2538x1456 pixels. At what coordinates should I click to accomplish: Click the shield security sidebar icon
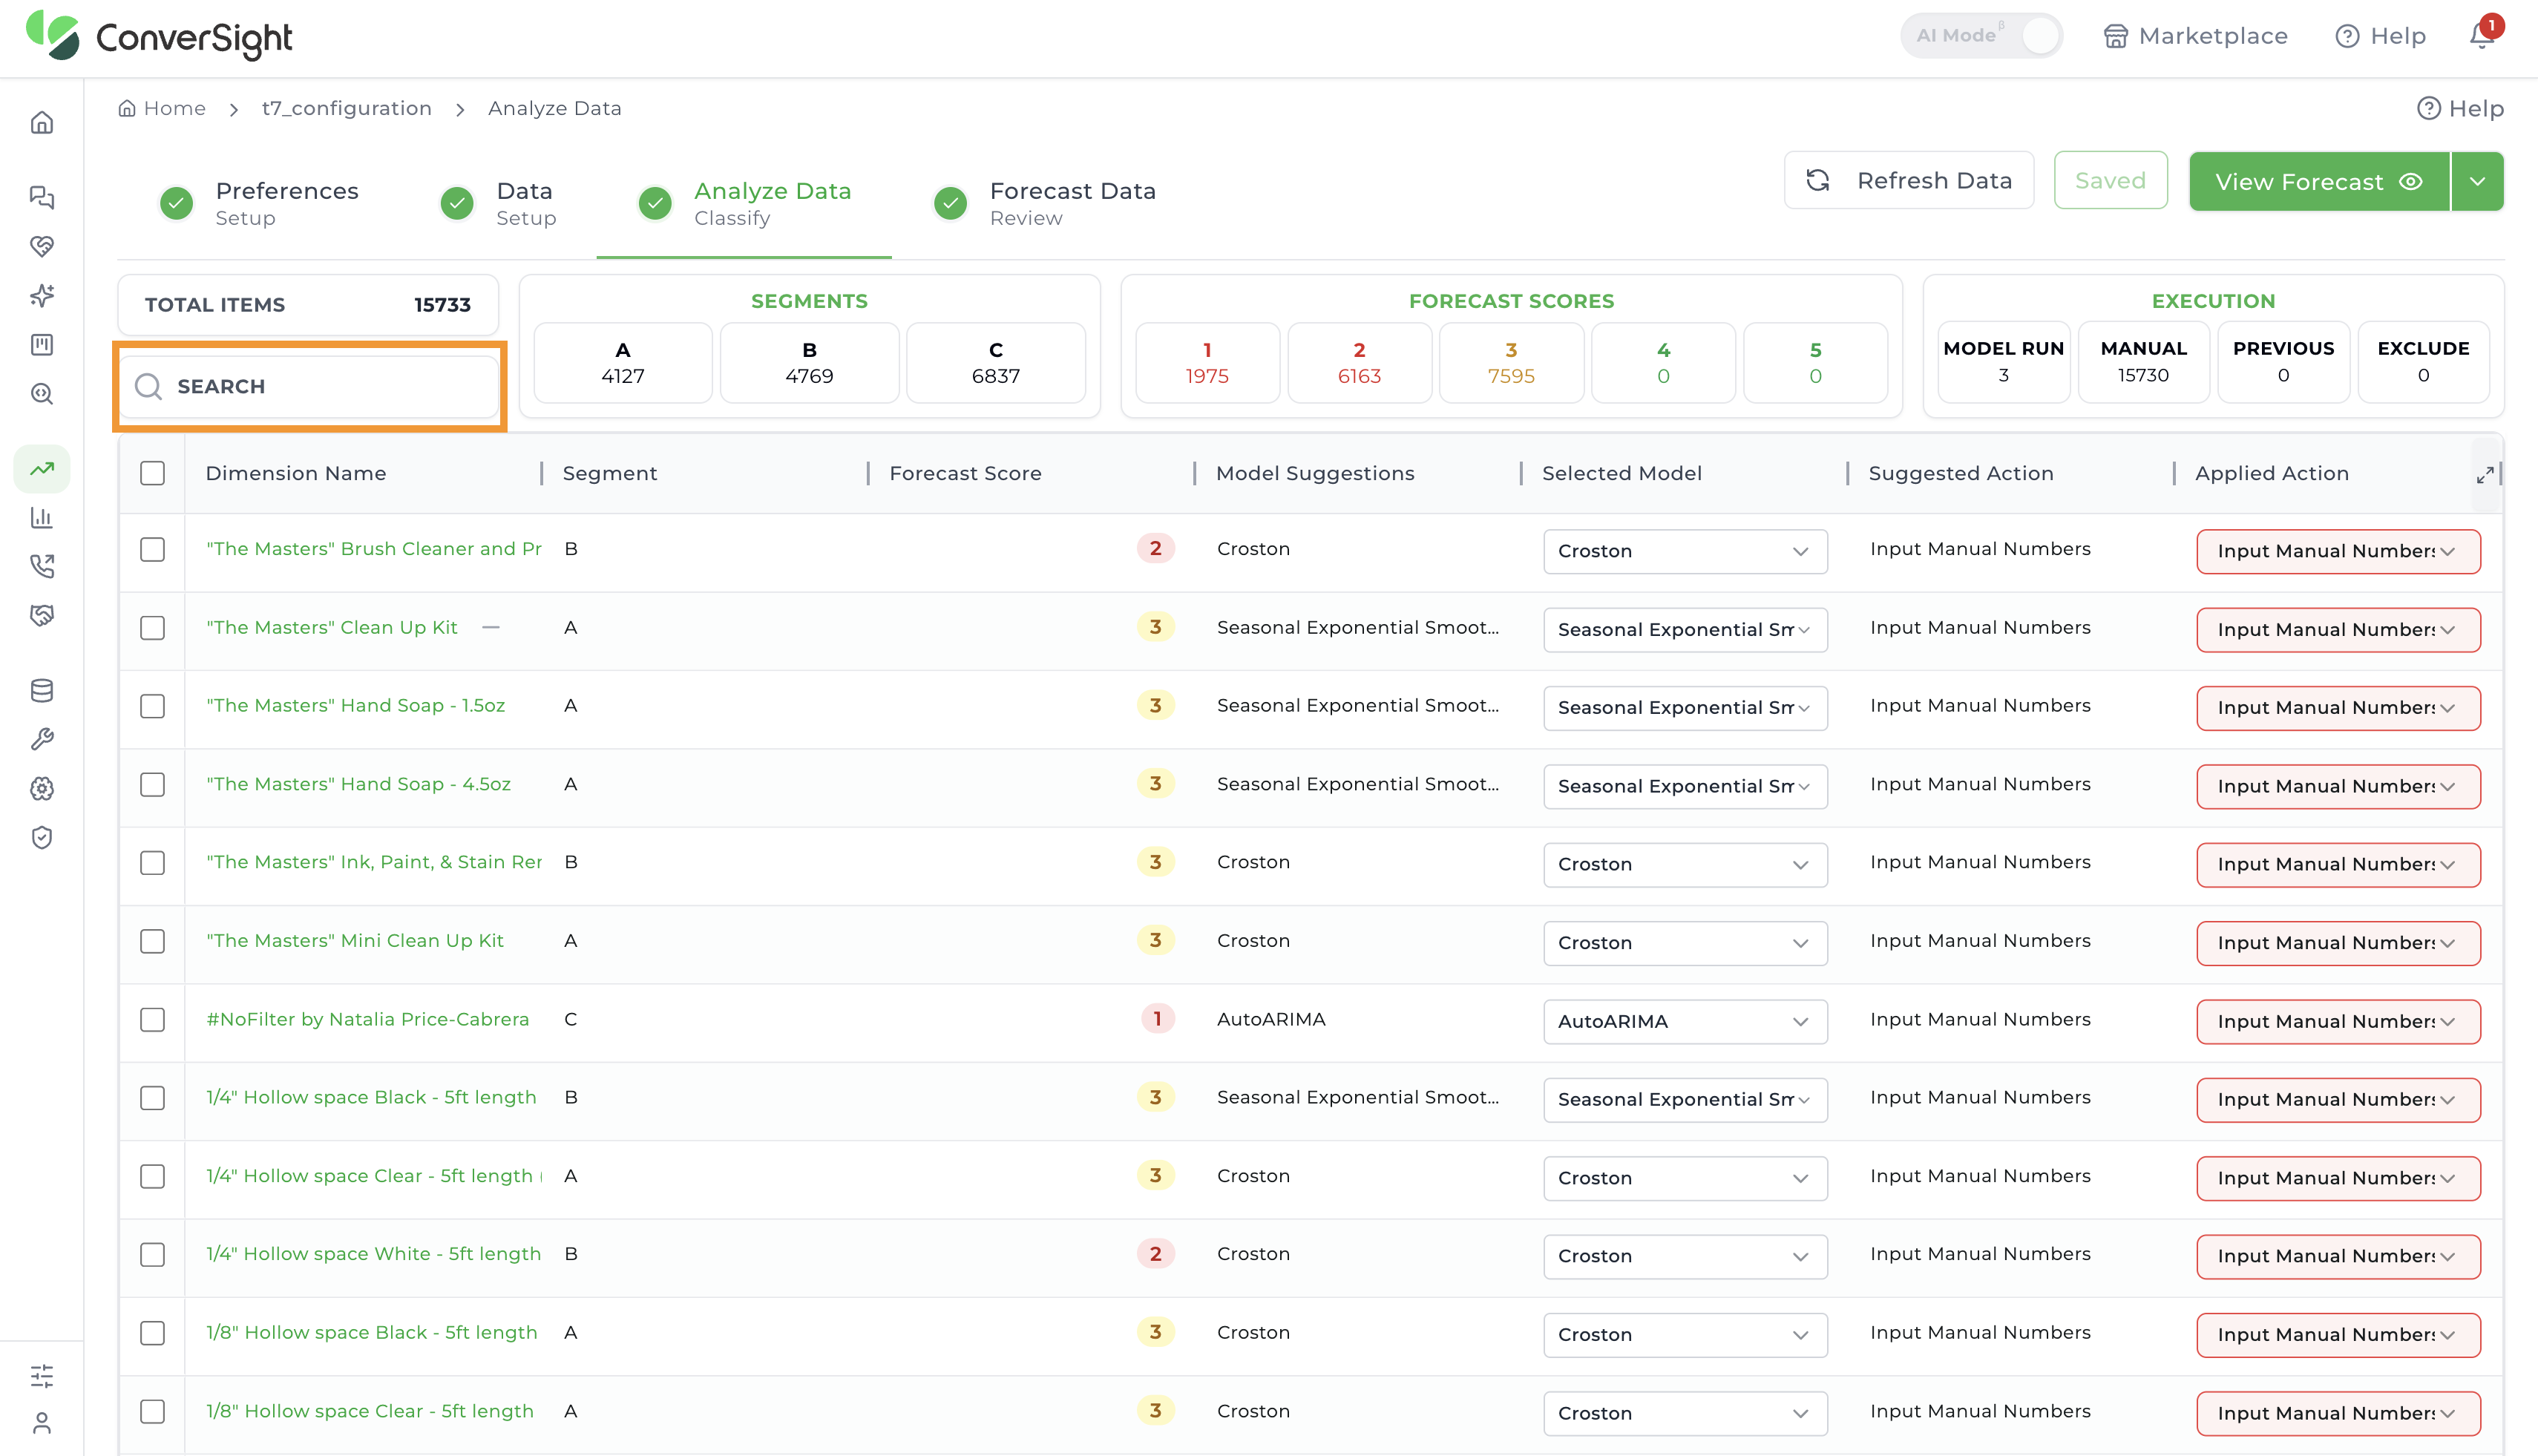click(42, 838)
